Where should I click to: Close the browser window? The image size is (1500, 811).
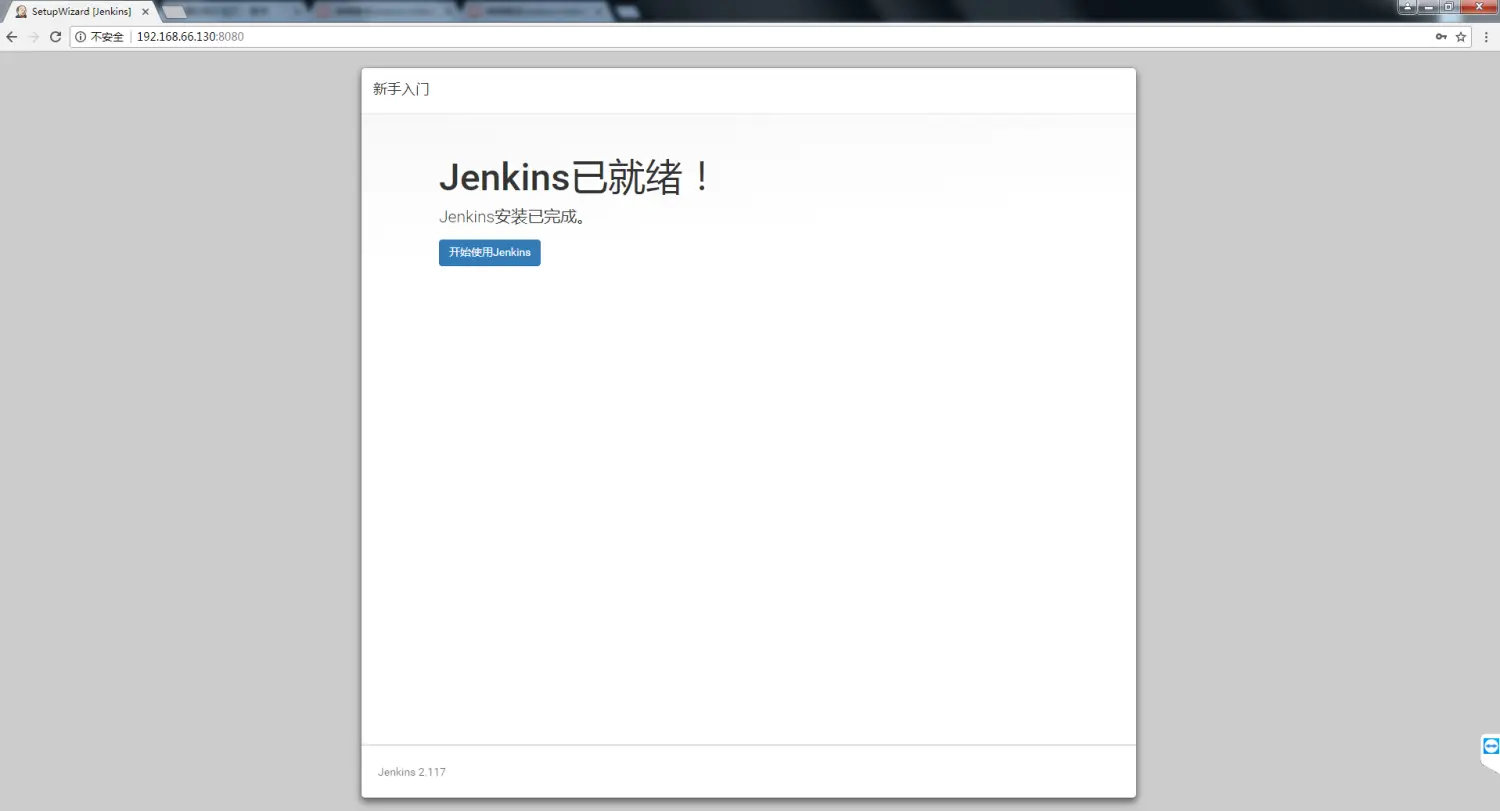[x=1478, y=7]
